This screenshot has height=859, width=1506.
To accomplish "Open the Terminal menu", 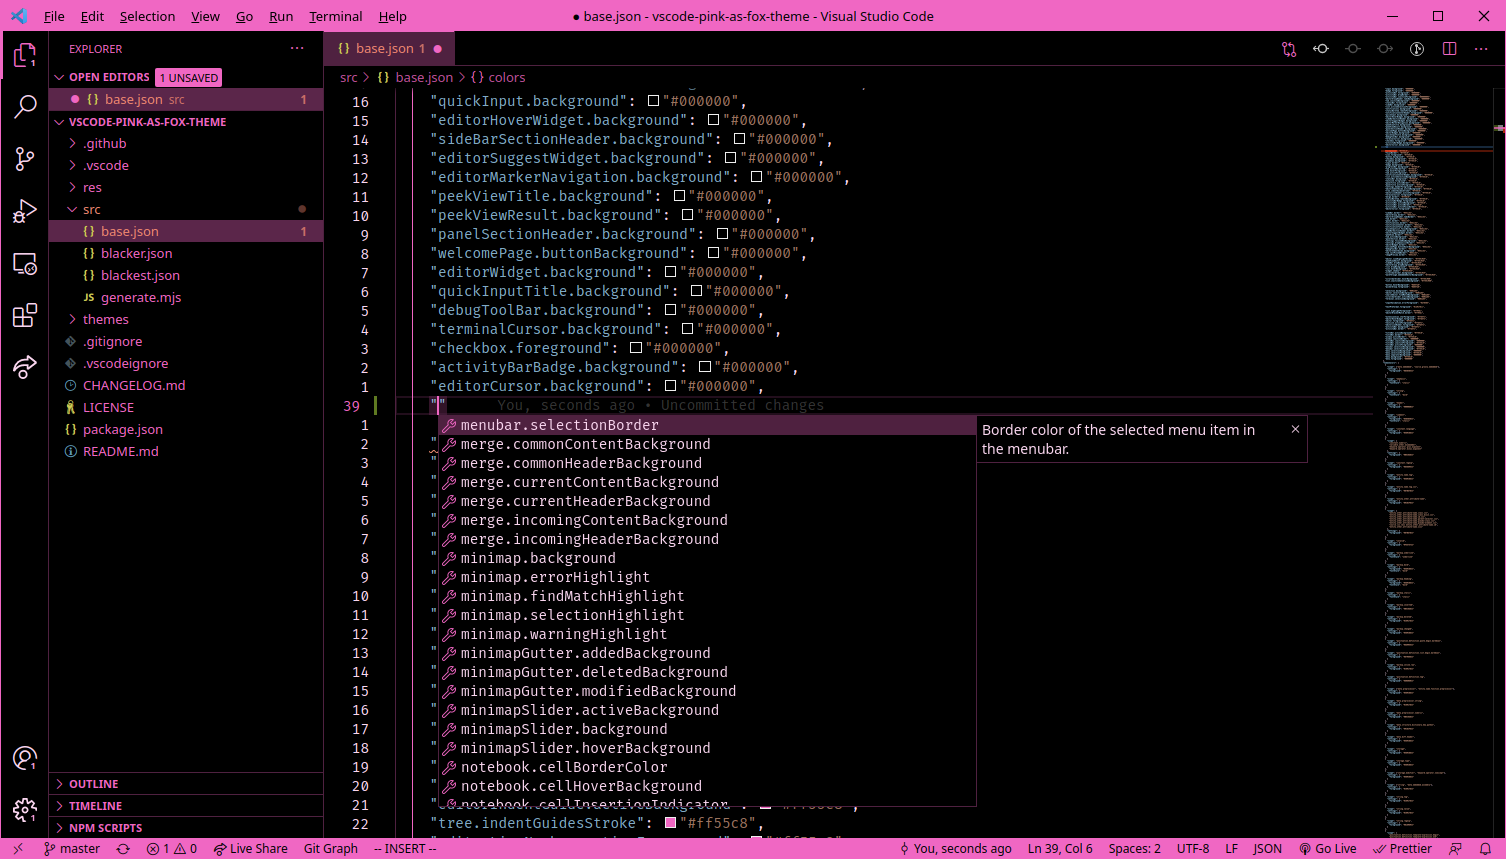I will pyautogui.click(x=335, y=16).
